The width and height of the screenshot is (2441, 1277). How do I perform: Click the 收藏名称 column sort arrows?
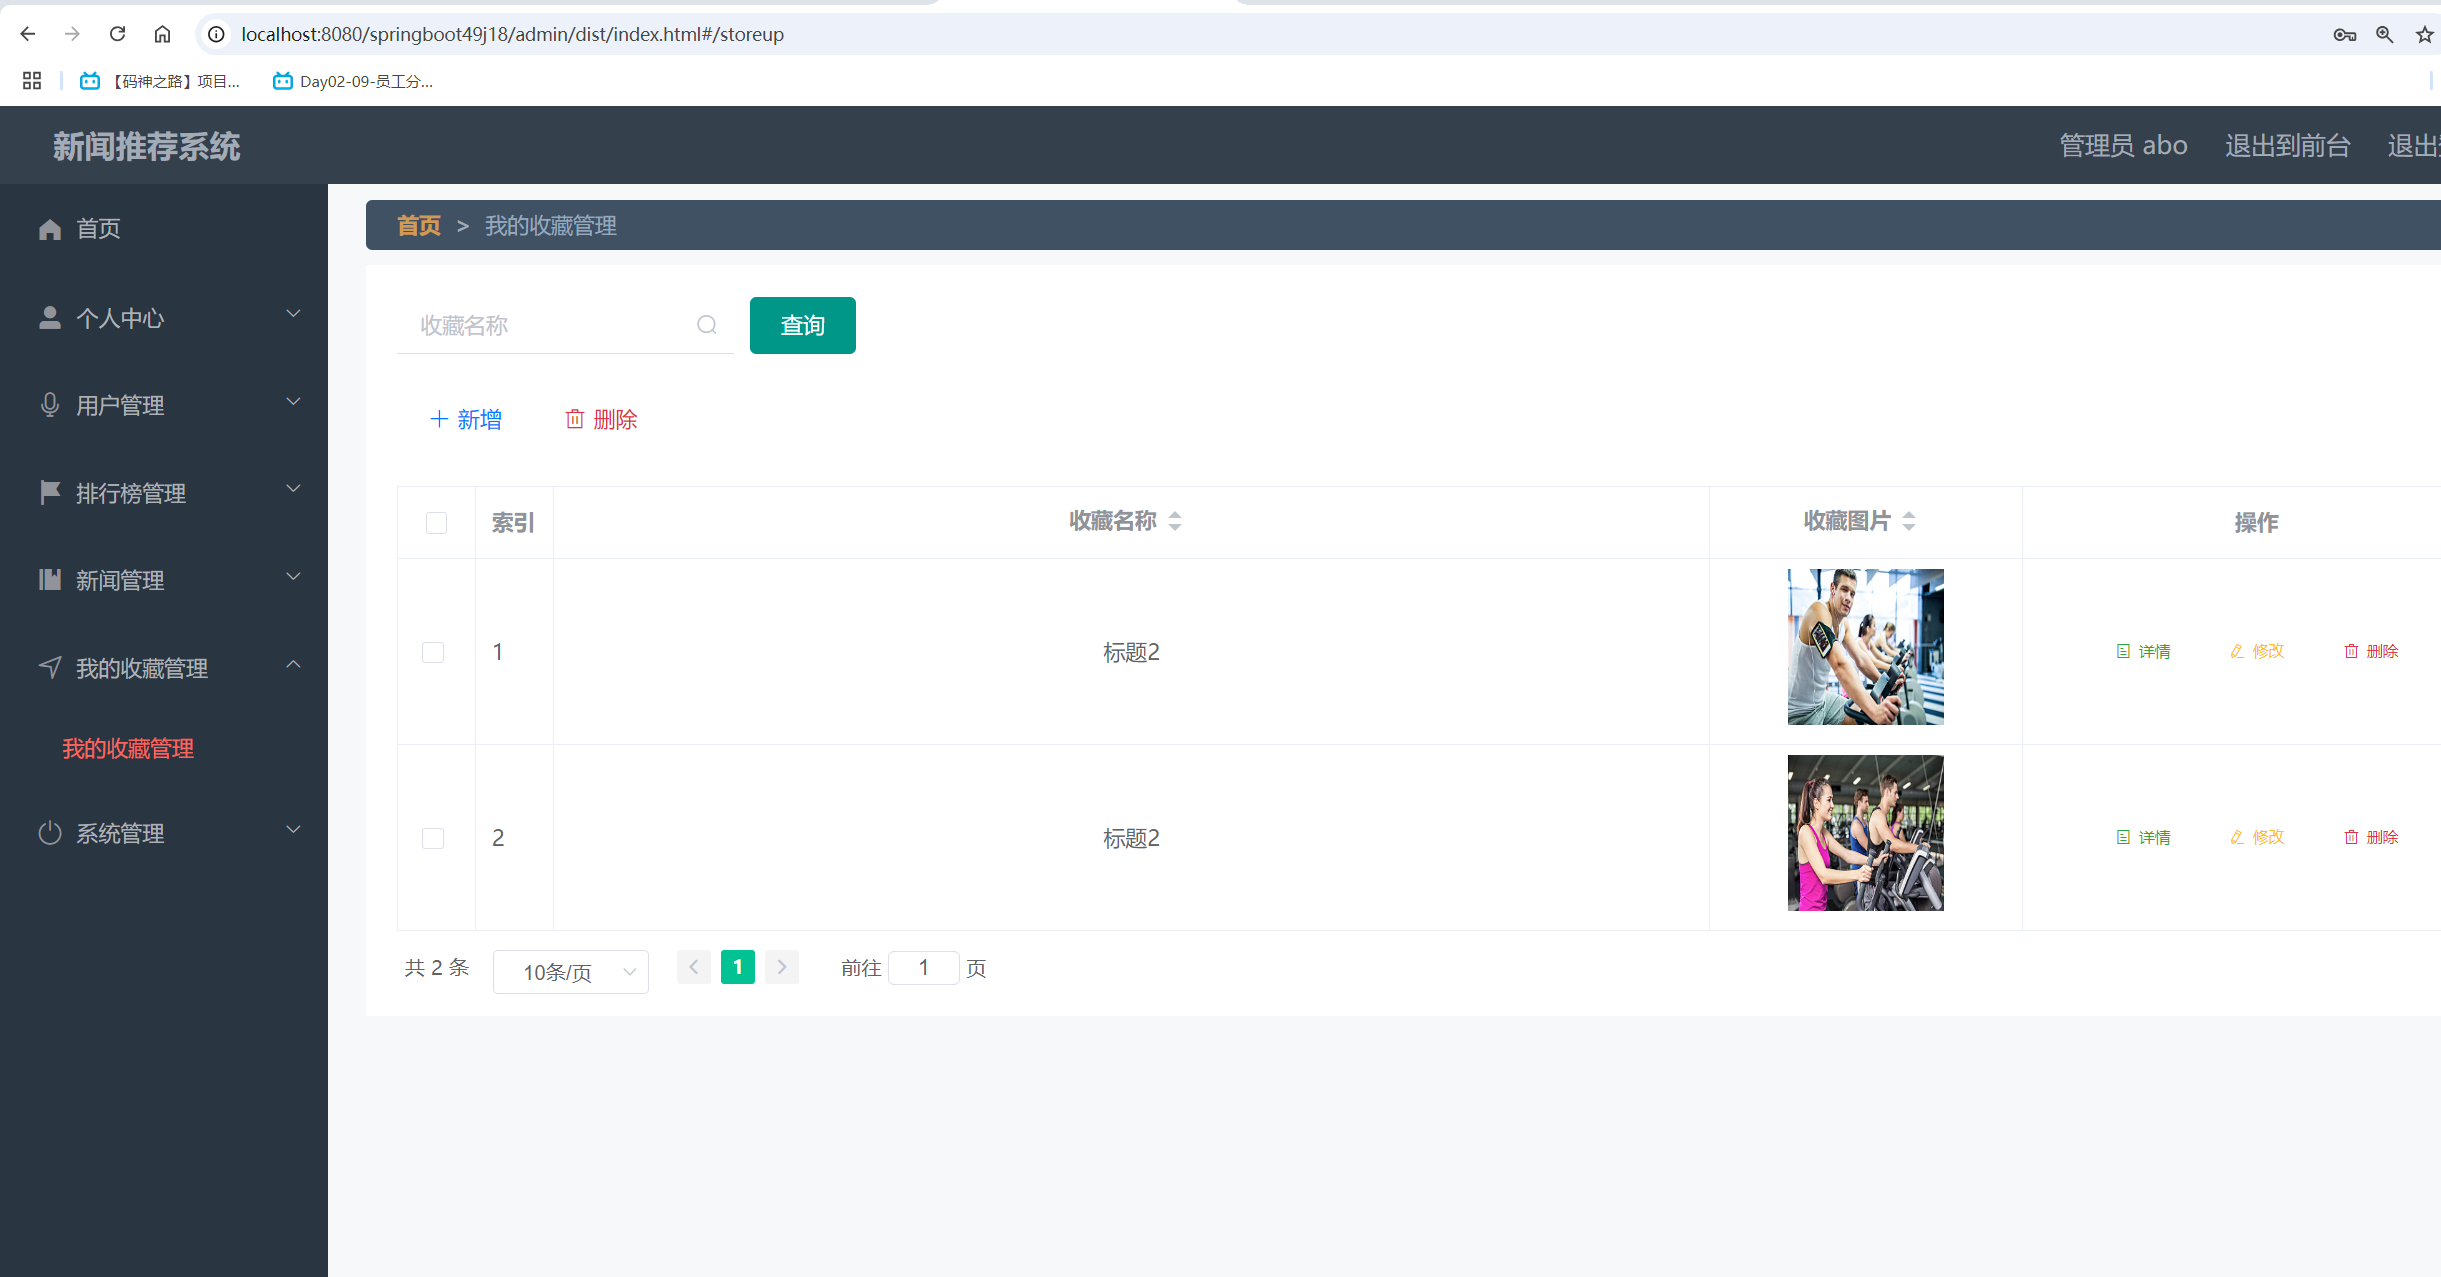point(1175,521)
